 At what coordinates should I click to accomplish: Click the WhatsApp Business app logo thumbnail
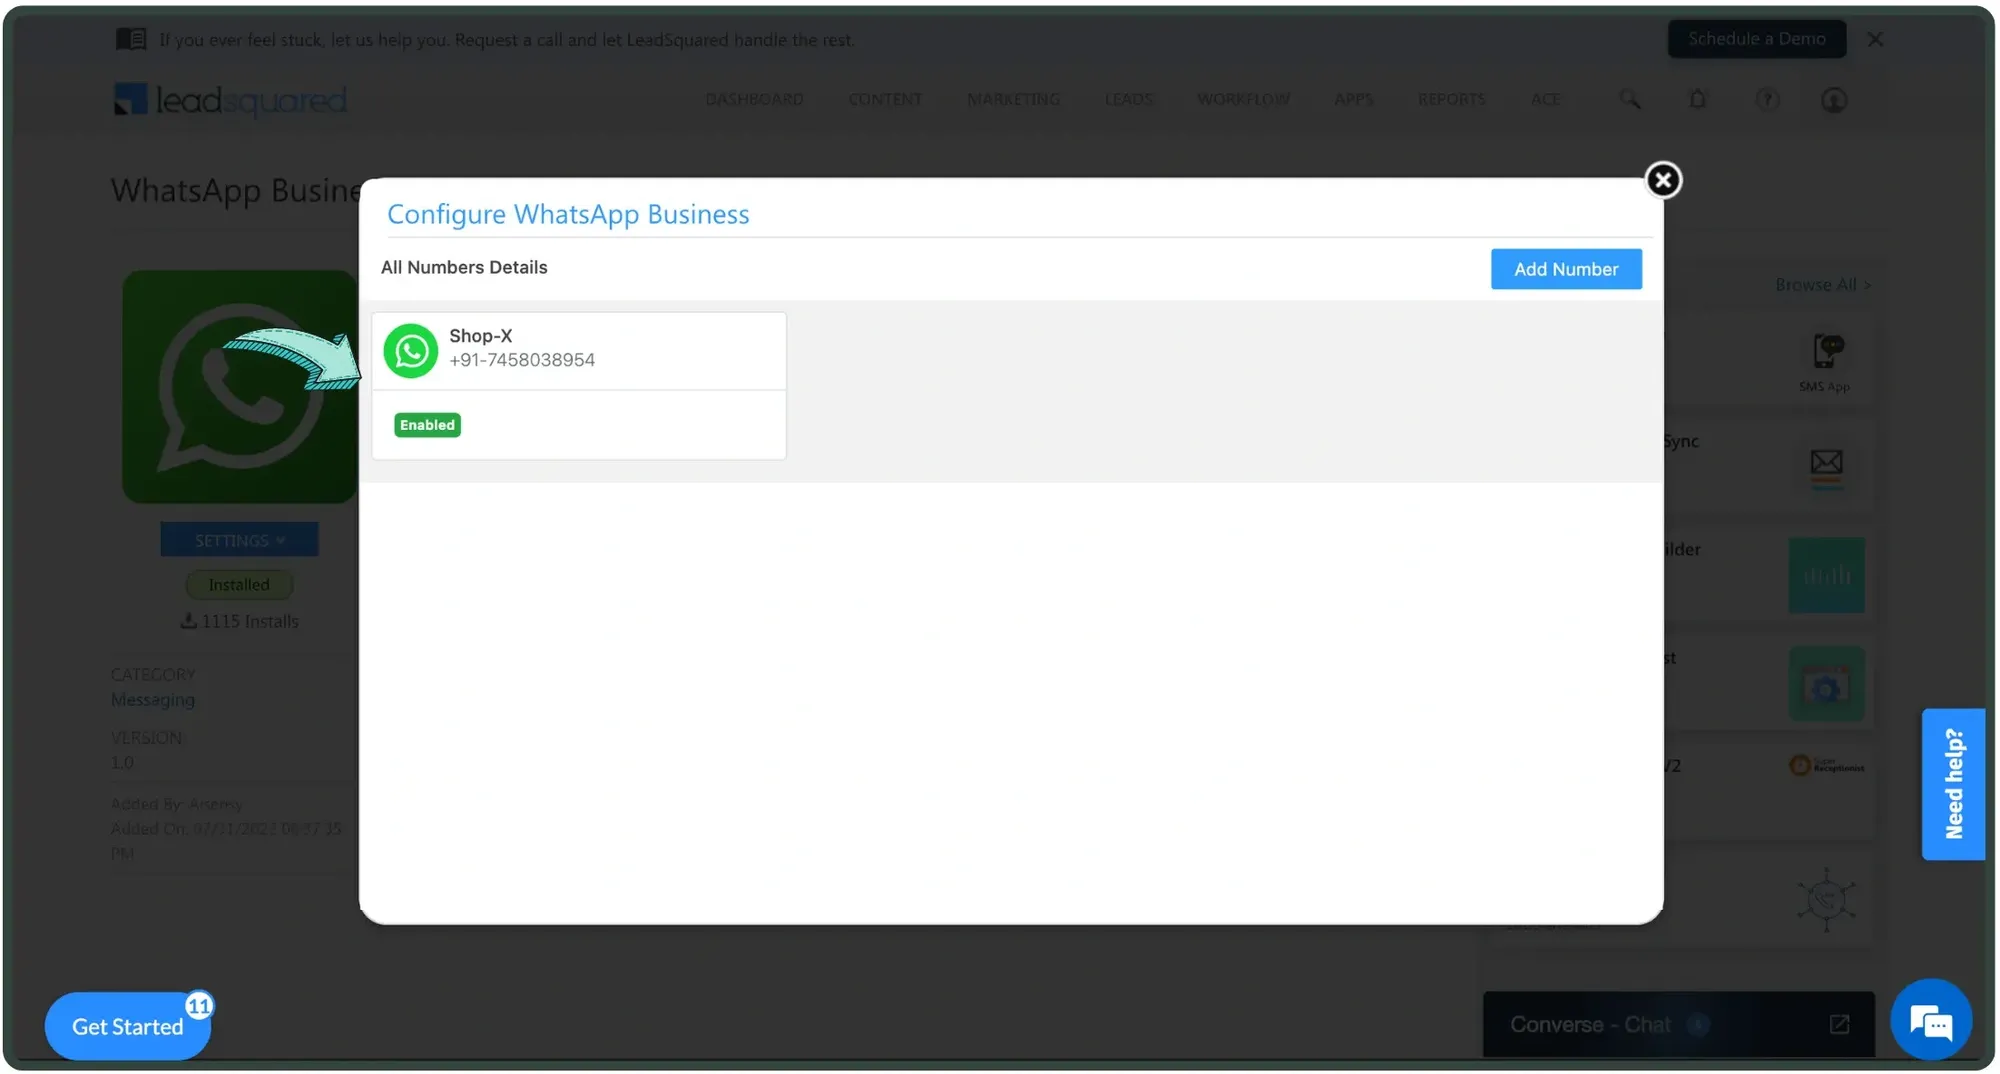[239, 386]
